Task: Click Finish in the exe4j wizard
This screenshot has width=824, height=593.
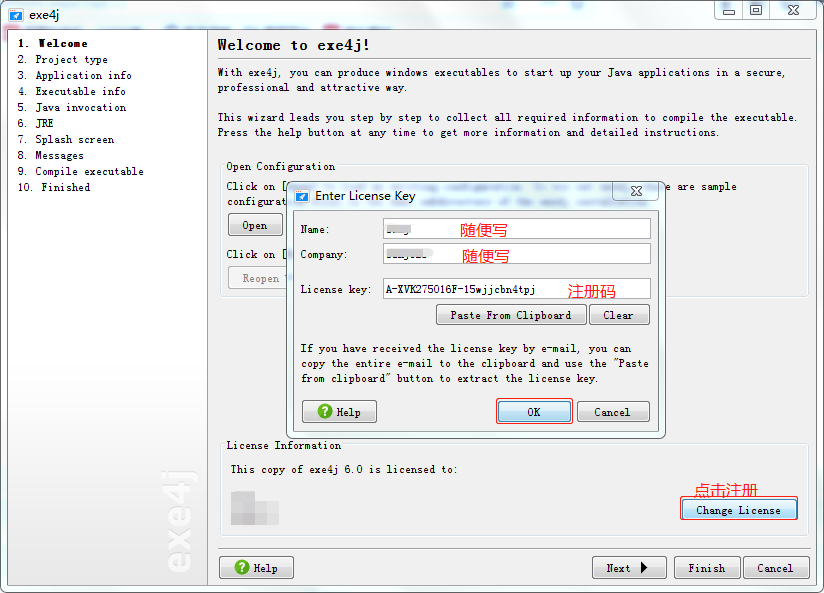Action: click(x=707, y=568)
